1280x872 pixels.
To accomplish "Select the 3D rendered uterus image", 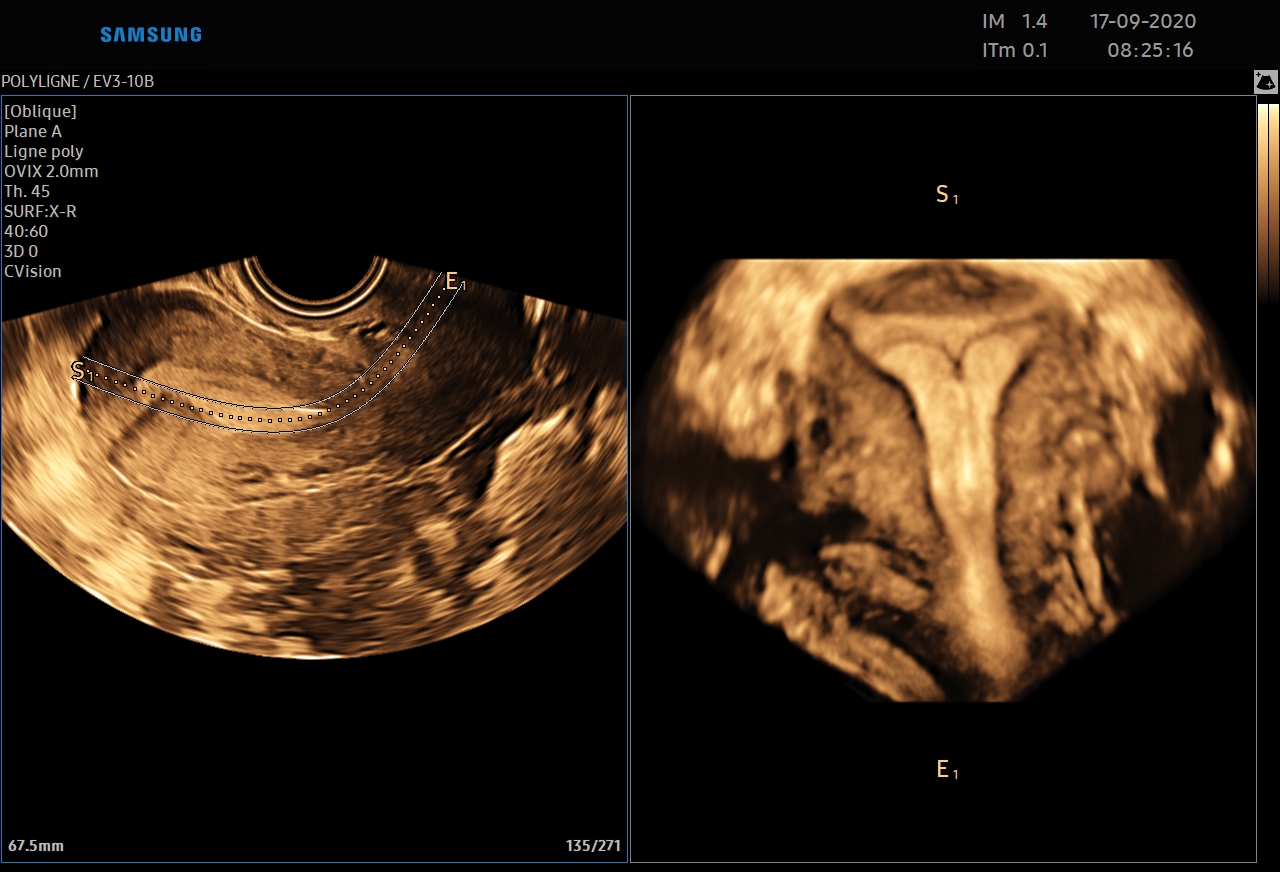I will (x=943, y=480).
